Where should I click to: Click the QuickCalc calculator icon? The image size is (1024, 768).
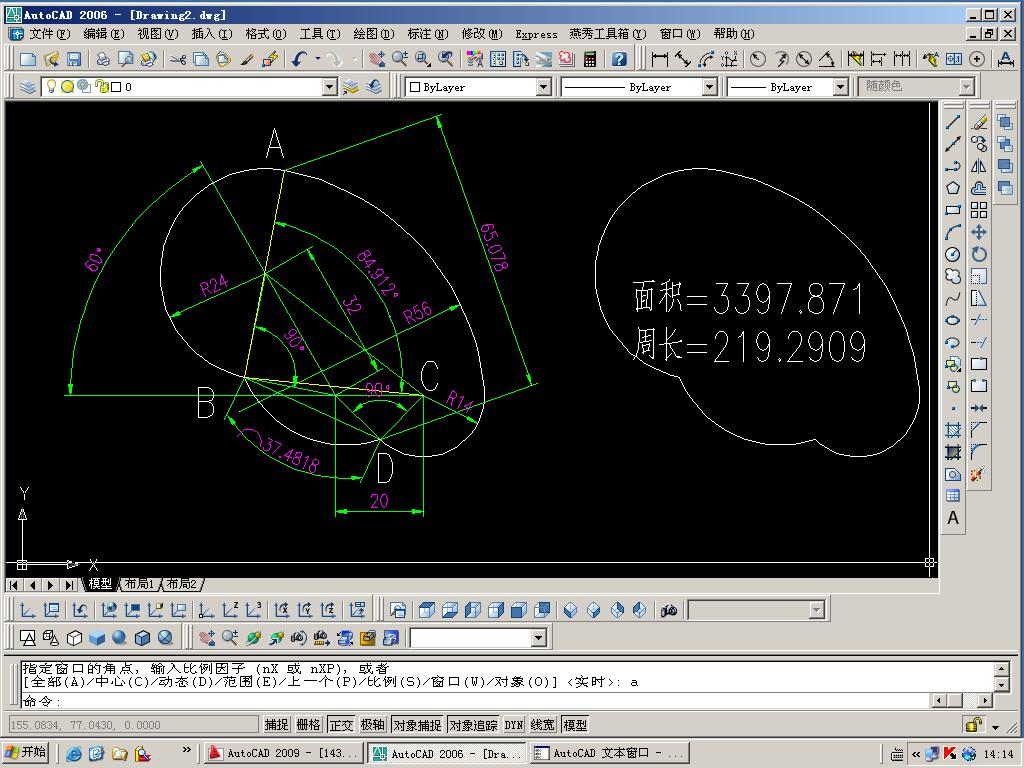coord(590,59)
